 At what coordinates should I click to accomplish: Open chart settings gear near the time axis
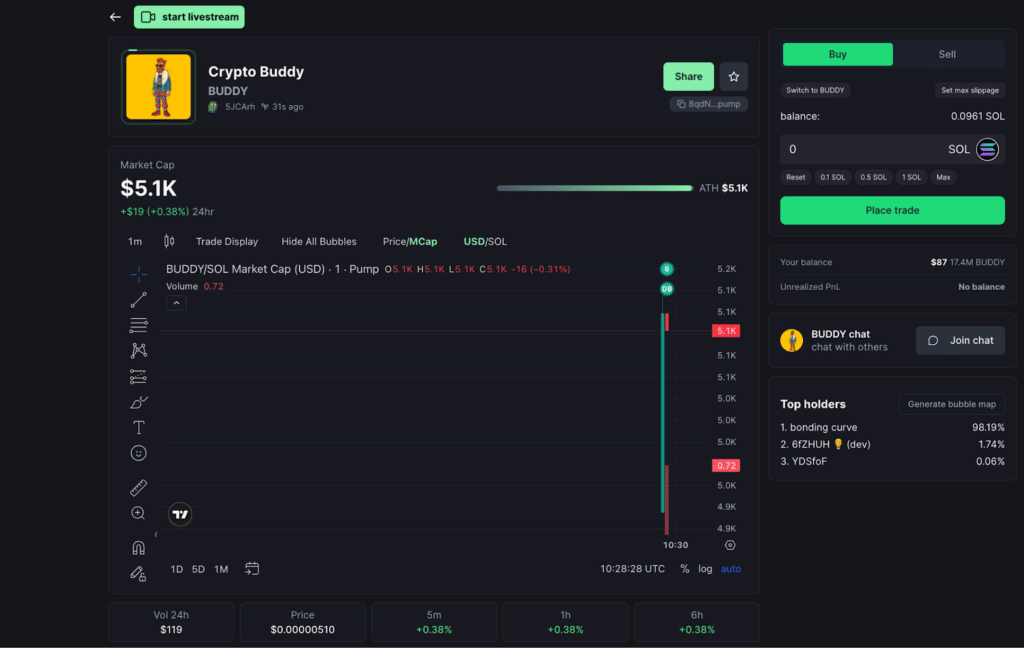[730, 545]
